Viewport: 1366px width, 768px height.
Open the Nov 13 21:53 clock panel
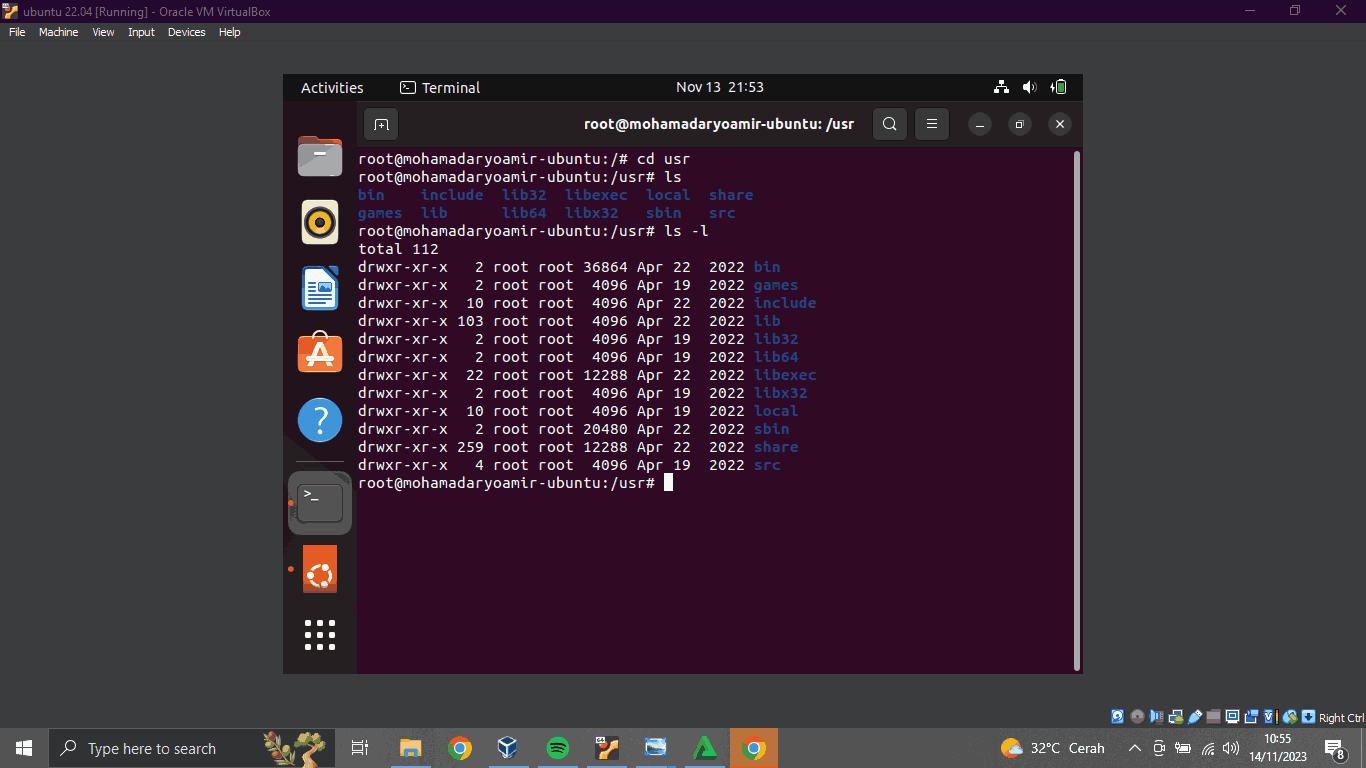[x=720, y=87]
